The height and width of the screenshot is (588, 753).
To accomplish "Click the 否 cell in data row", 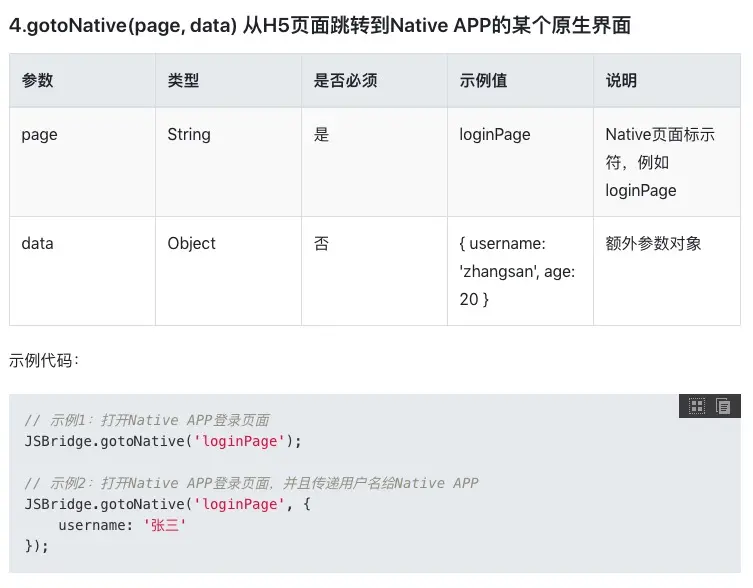I will (321, 244).
